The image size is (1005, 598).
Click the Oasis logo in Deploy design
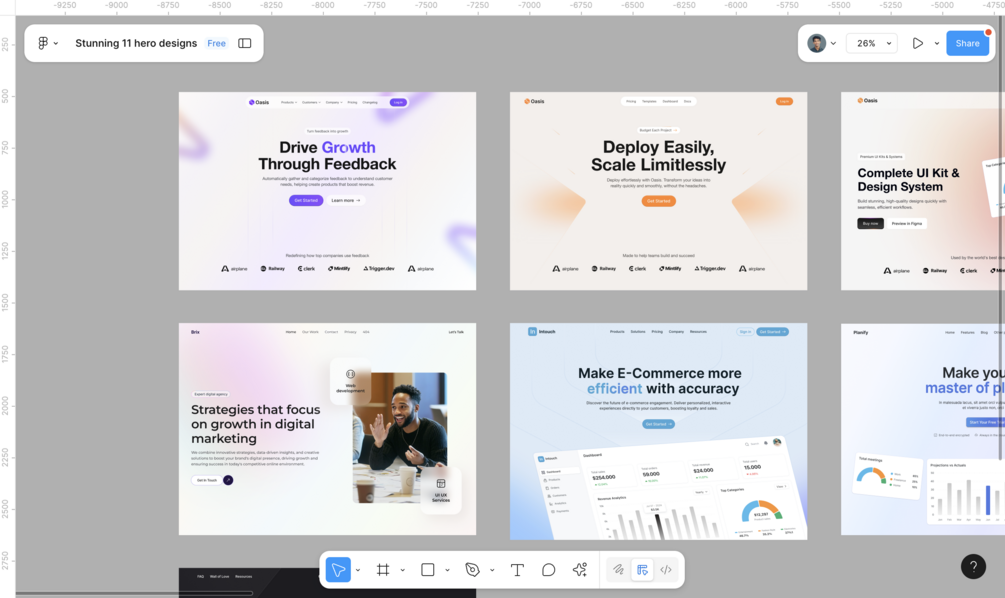534,101
